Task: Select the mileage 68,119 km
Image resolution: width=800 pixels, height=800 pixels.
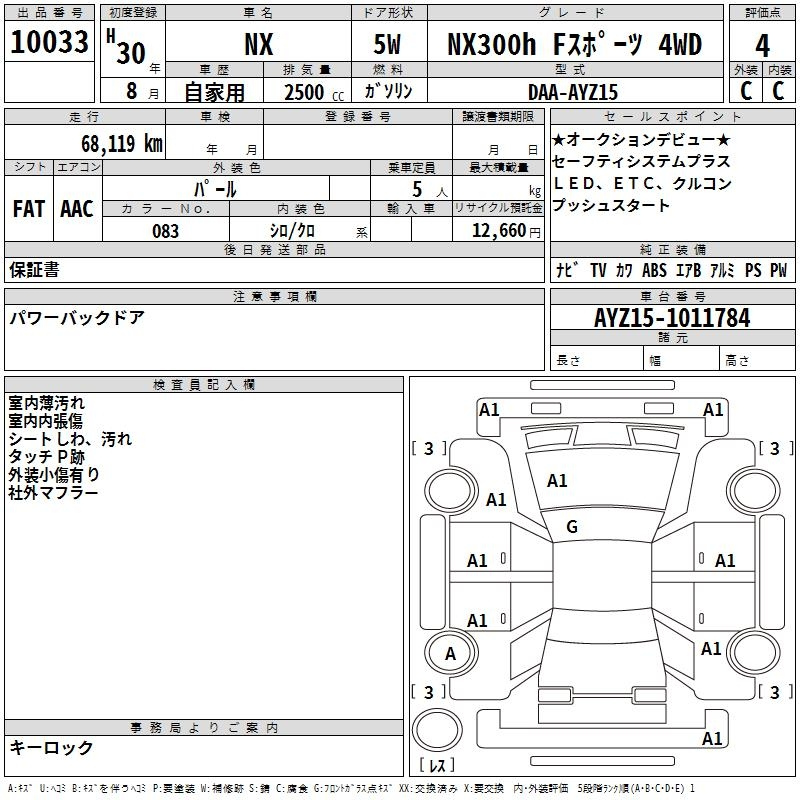Action: tap(122, 144)
